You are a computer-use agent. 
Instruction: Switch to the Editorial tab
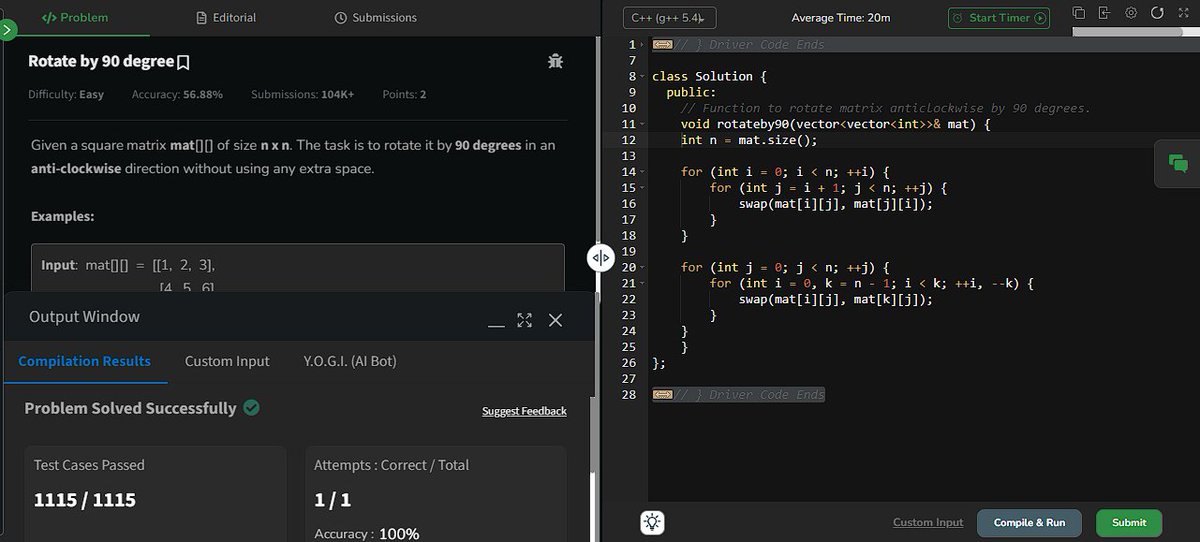coord(226,17)
